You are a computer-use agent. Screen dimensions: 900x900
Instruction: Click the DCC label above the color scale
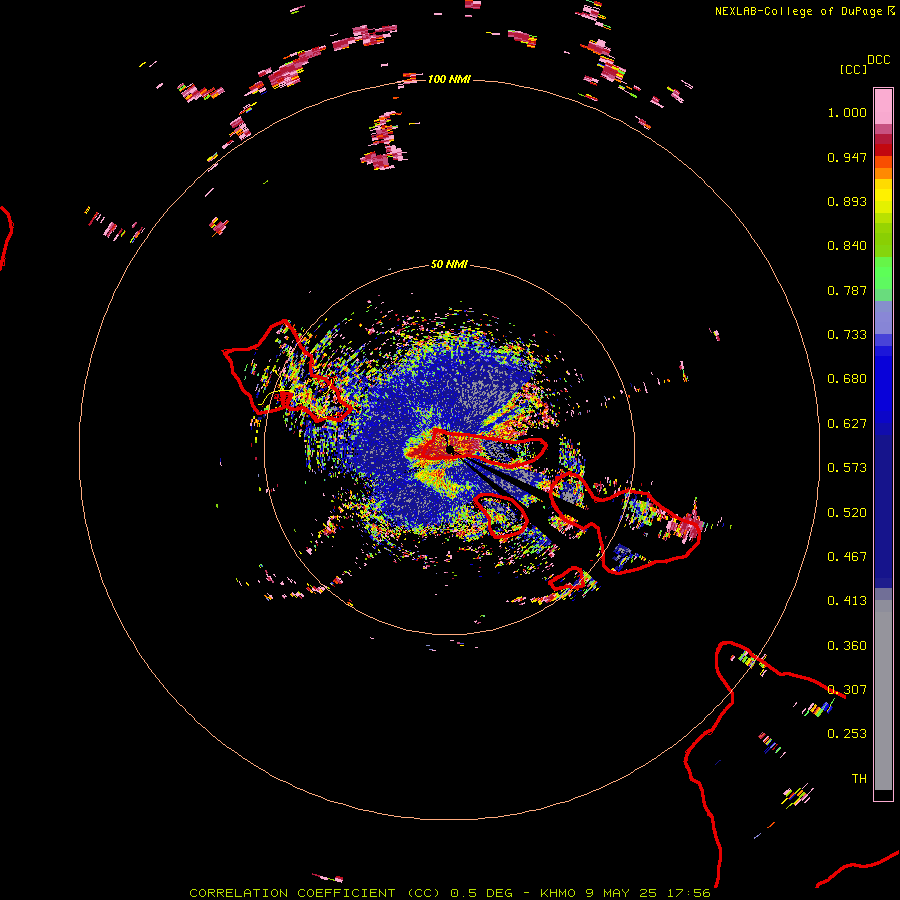point(878,60)
